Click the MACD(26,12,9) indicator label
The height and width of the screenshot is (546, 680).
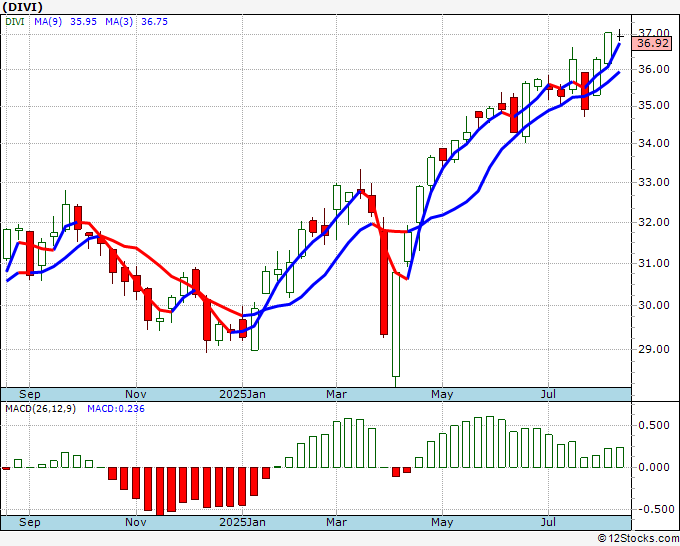click(40, 409)
